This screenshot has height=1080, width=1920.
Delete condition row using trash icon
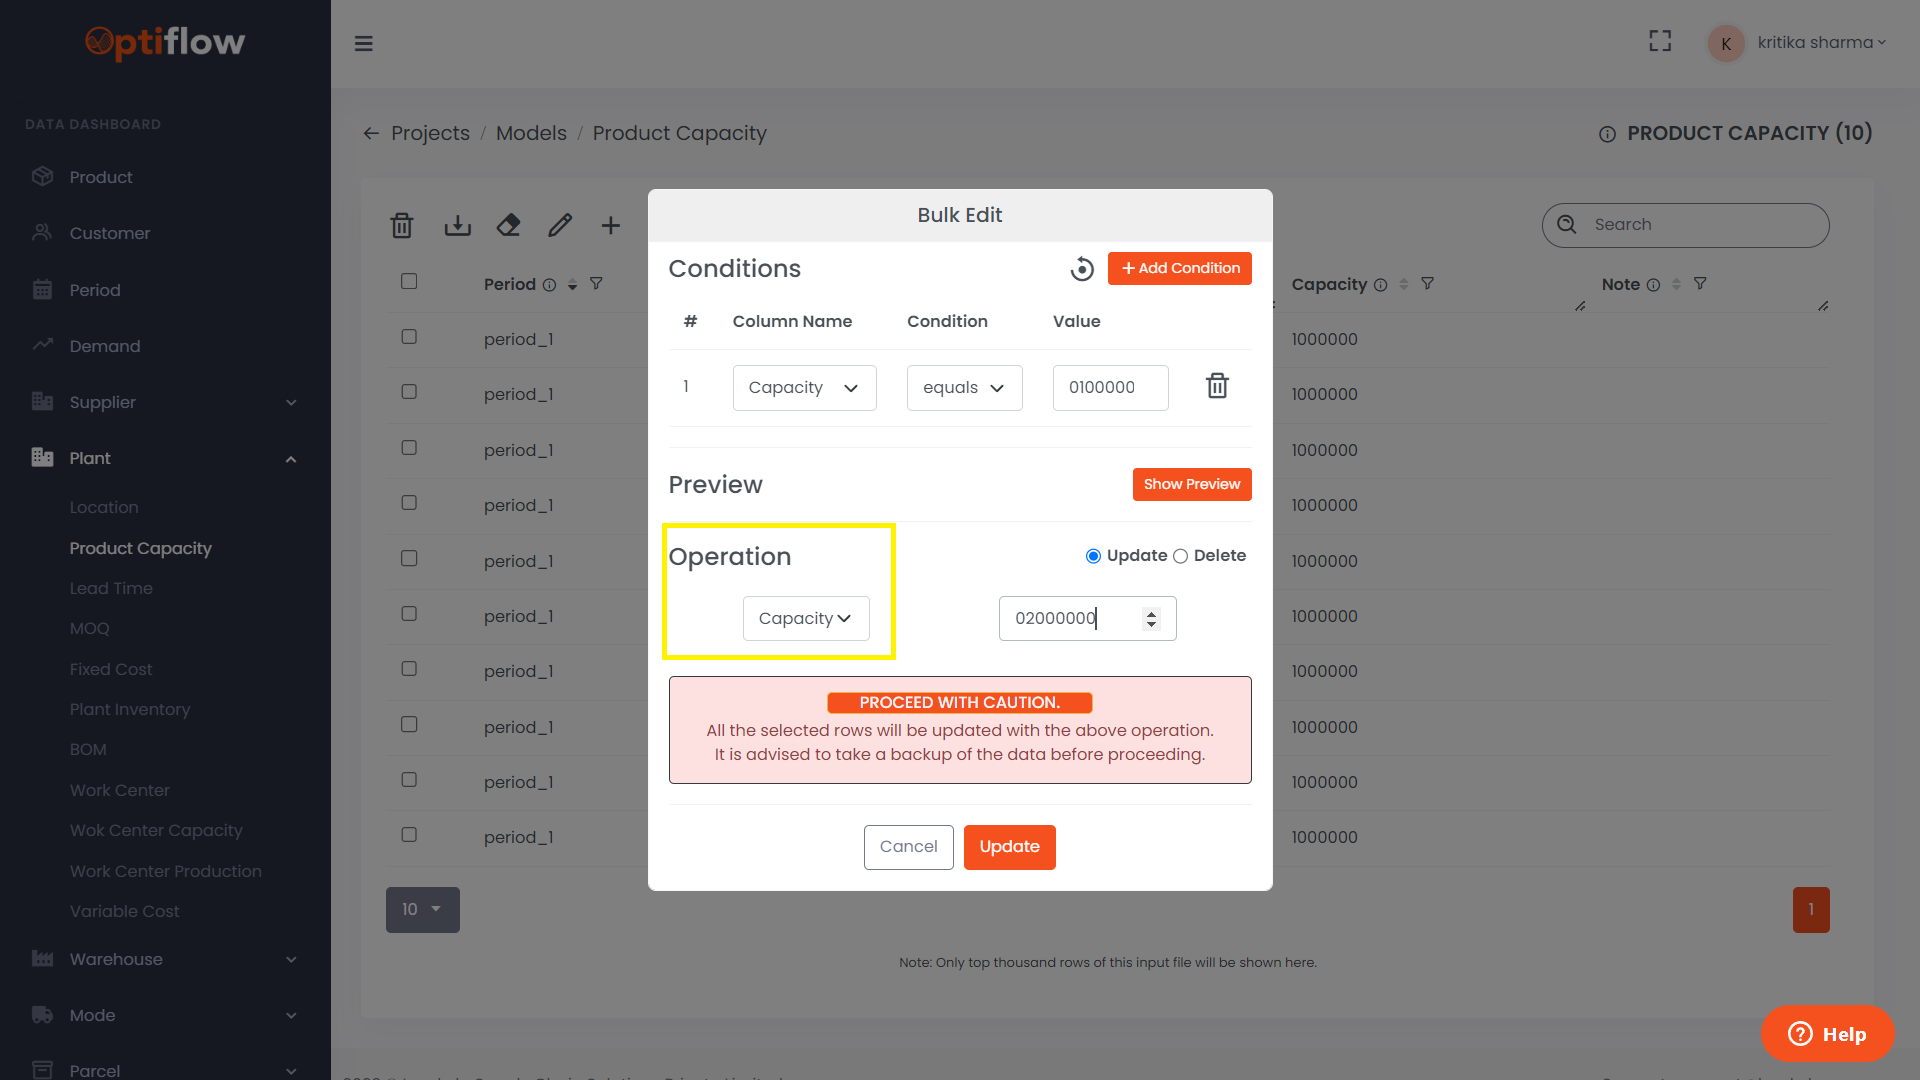(1217, 386)
